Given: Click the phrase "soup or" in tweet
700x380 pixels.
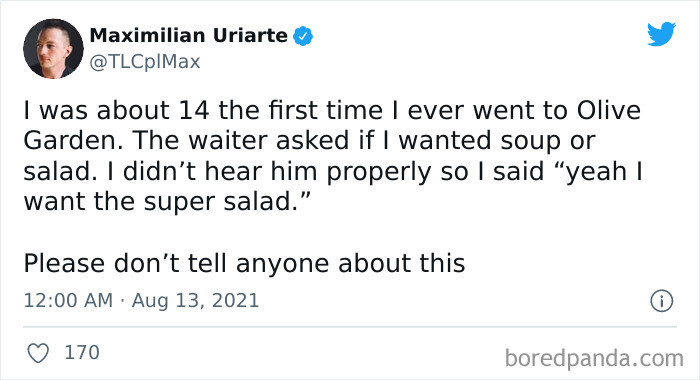Looking at the screenshot, I should (x=548, y=141).
